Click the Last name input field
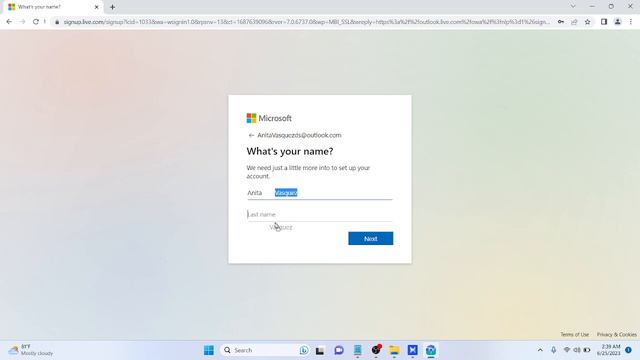The height and width of the screenshot is (360, 640). click(320, 214)
